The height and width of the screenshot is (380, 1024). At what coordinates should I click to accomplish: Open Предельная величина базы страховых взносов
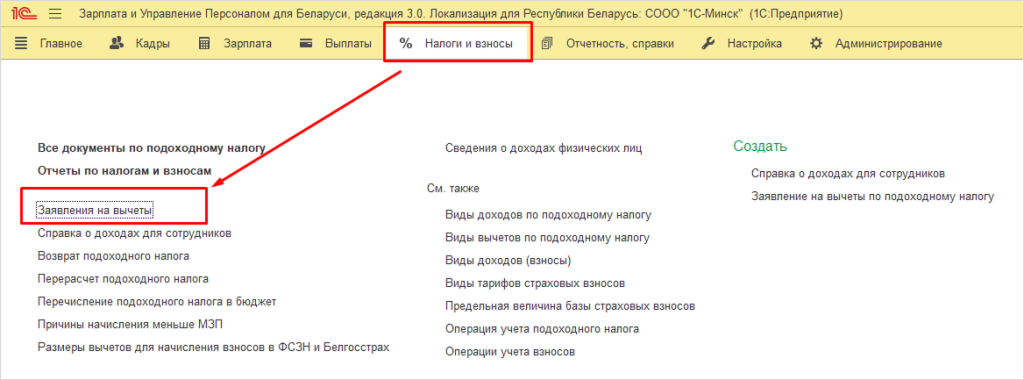tap(569, 306)
